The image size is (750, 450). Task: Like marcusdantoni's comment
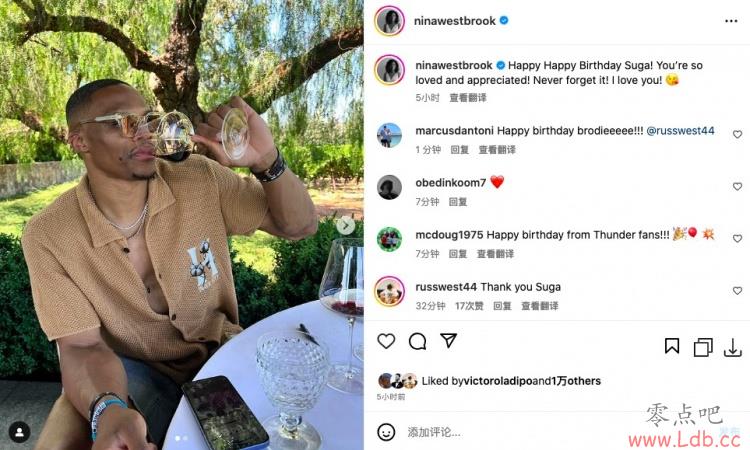click(737, 134)
